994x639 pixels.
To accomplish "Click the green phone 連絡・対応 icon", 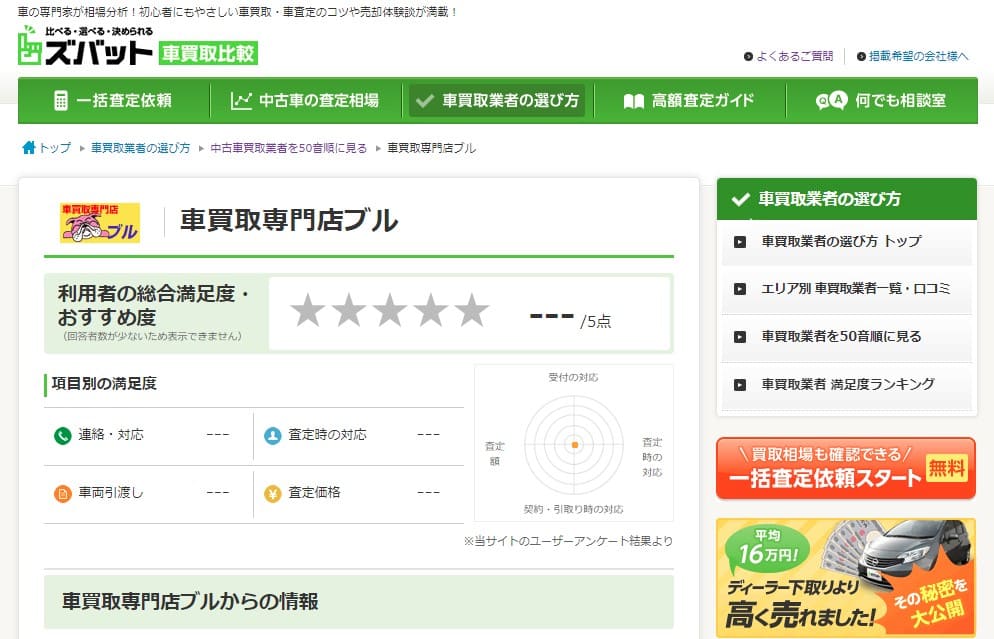I will pyautogui.click(x=62, y=436).
